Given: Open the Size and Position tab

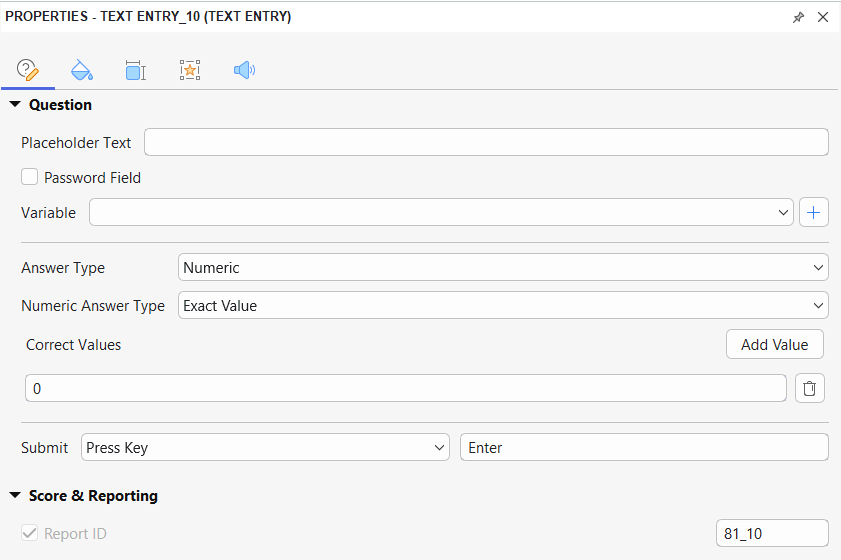Looking at the screenshot, I should click(136, 70).
